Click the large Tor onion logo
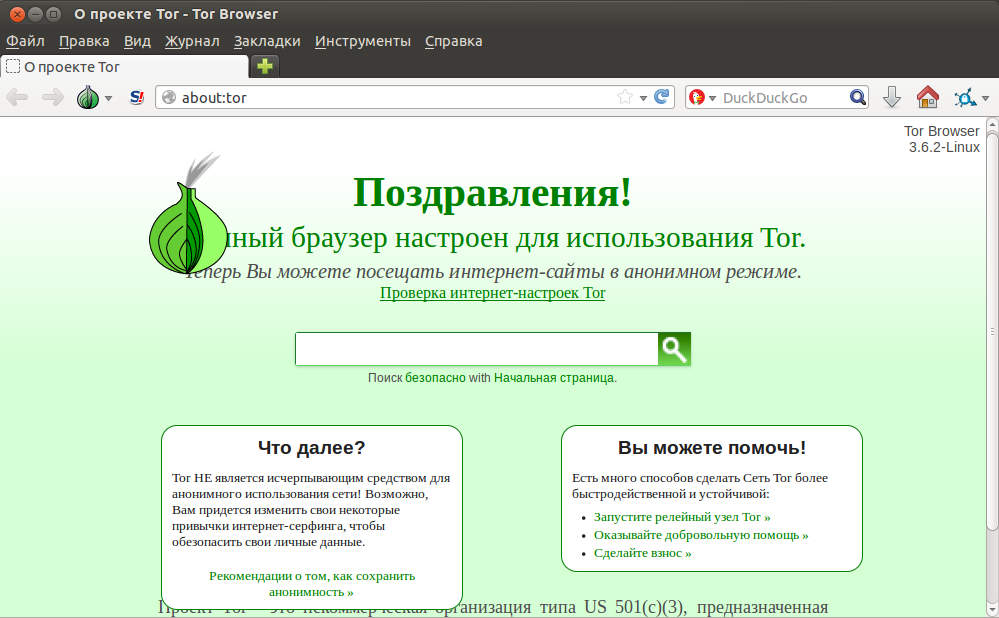 tap(187, 215)
